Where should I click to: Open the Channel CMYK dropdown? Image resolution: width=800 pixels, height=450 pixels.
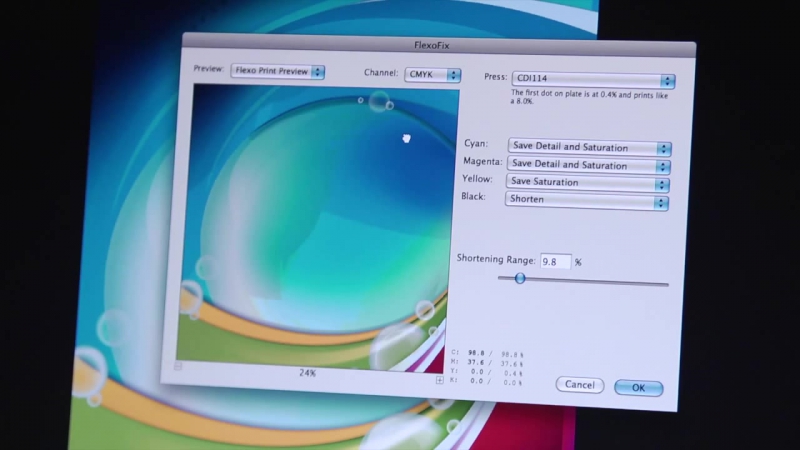click(x=433, y=74)
